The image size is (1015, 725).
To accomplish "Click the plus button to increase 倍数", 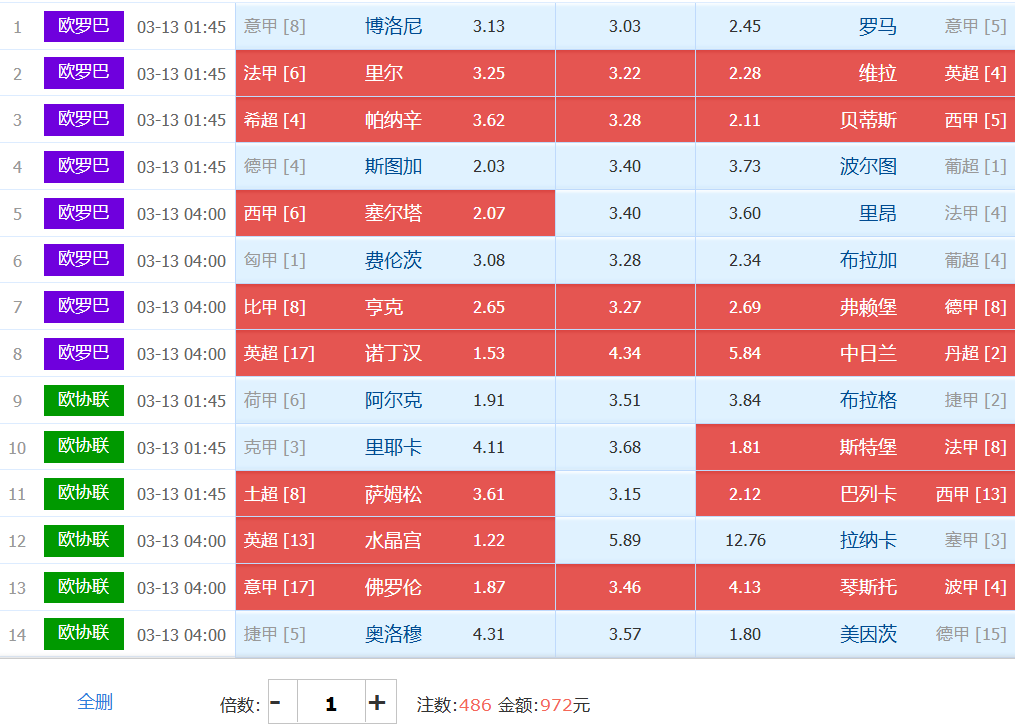I will coord(377,703).
